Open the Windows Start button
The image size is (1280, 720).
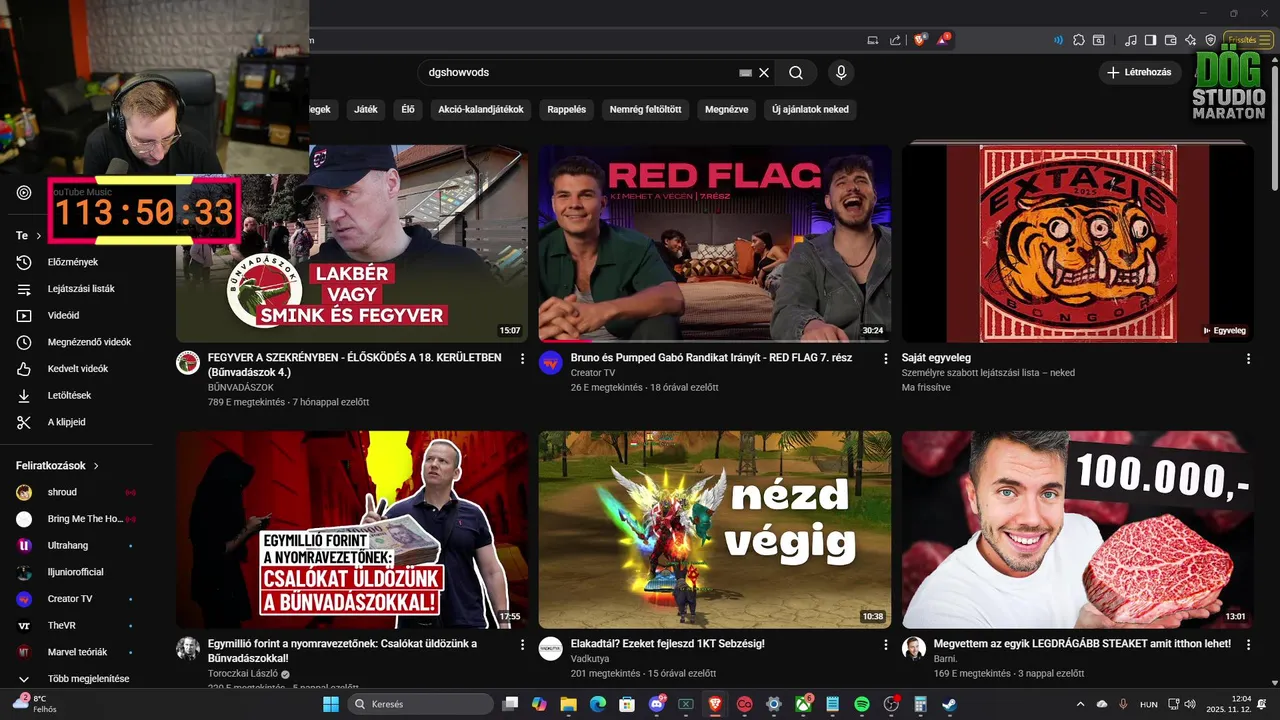point(331,704)
